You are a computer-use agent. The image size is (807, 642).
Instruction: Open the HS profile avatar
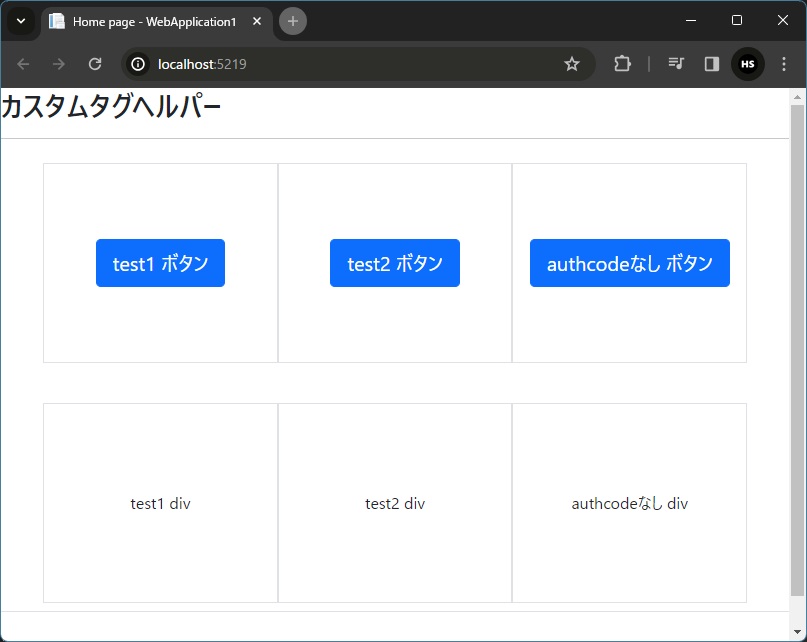[x=747, y=64]
